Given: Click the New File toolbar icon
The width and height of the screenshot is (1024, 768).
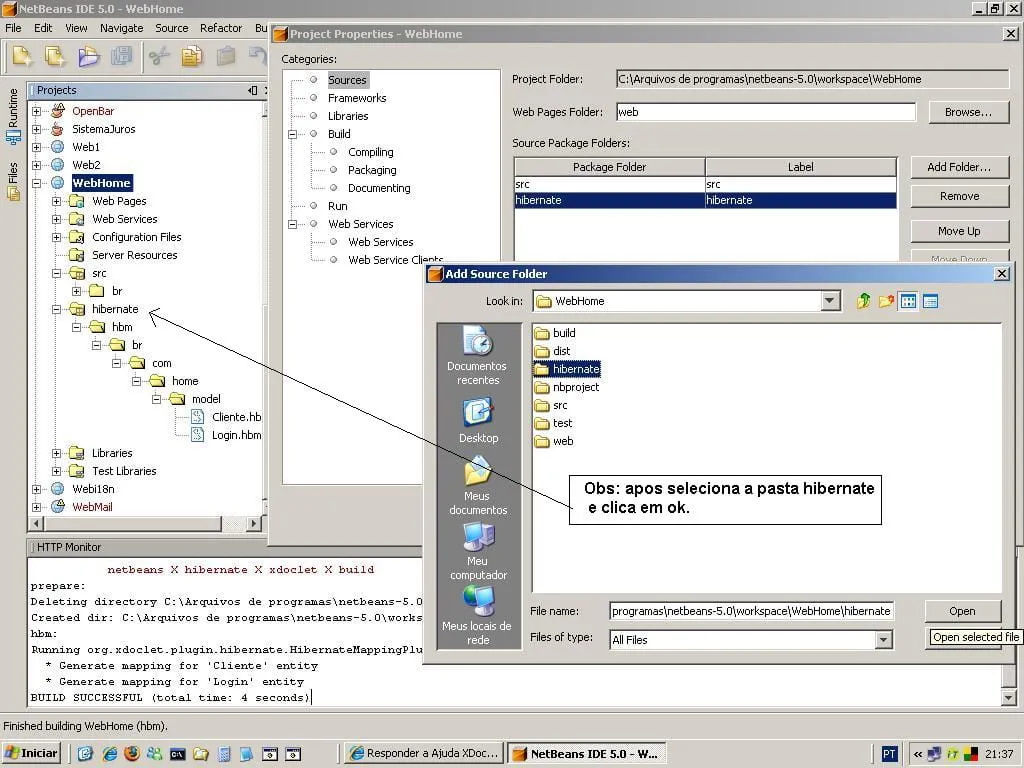Looking at the screenshot, I should coord(22,57).
